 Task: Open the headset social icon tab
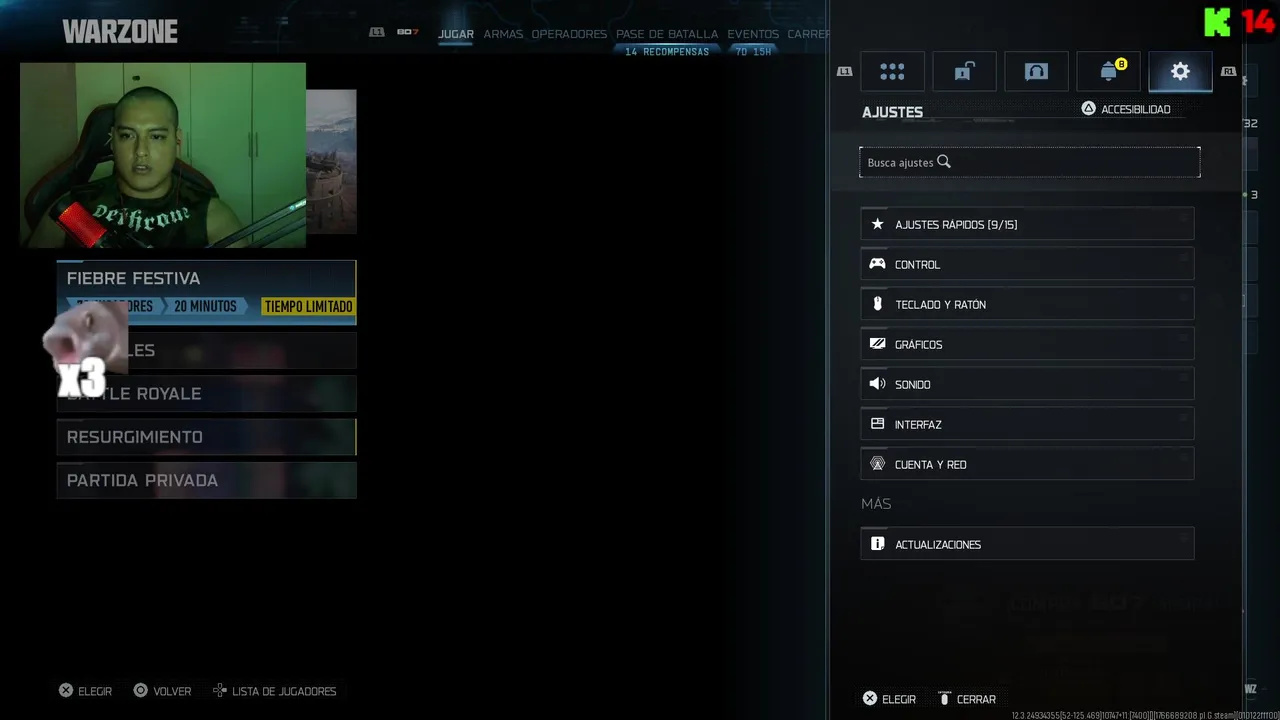pos(1036,72)
